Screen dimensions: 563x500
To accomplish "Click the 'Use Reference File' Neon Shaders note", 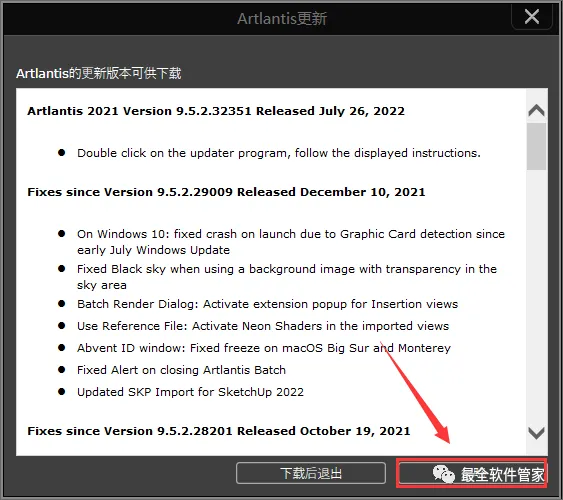I will 263,326.
